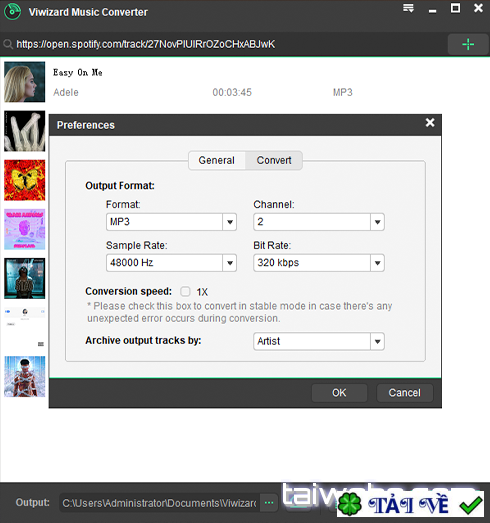Select the Easy On Me album thumbnail
490x523 pixels.
click(24, 82)
